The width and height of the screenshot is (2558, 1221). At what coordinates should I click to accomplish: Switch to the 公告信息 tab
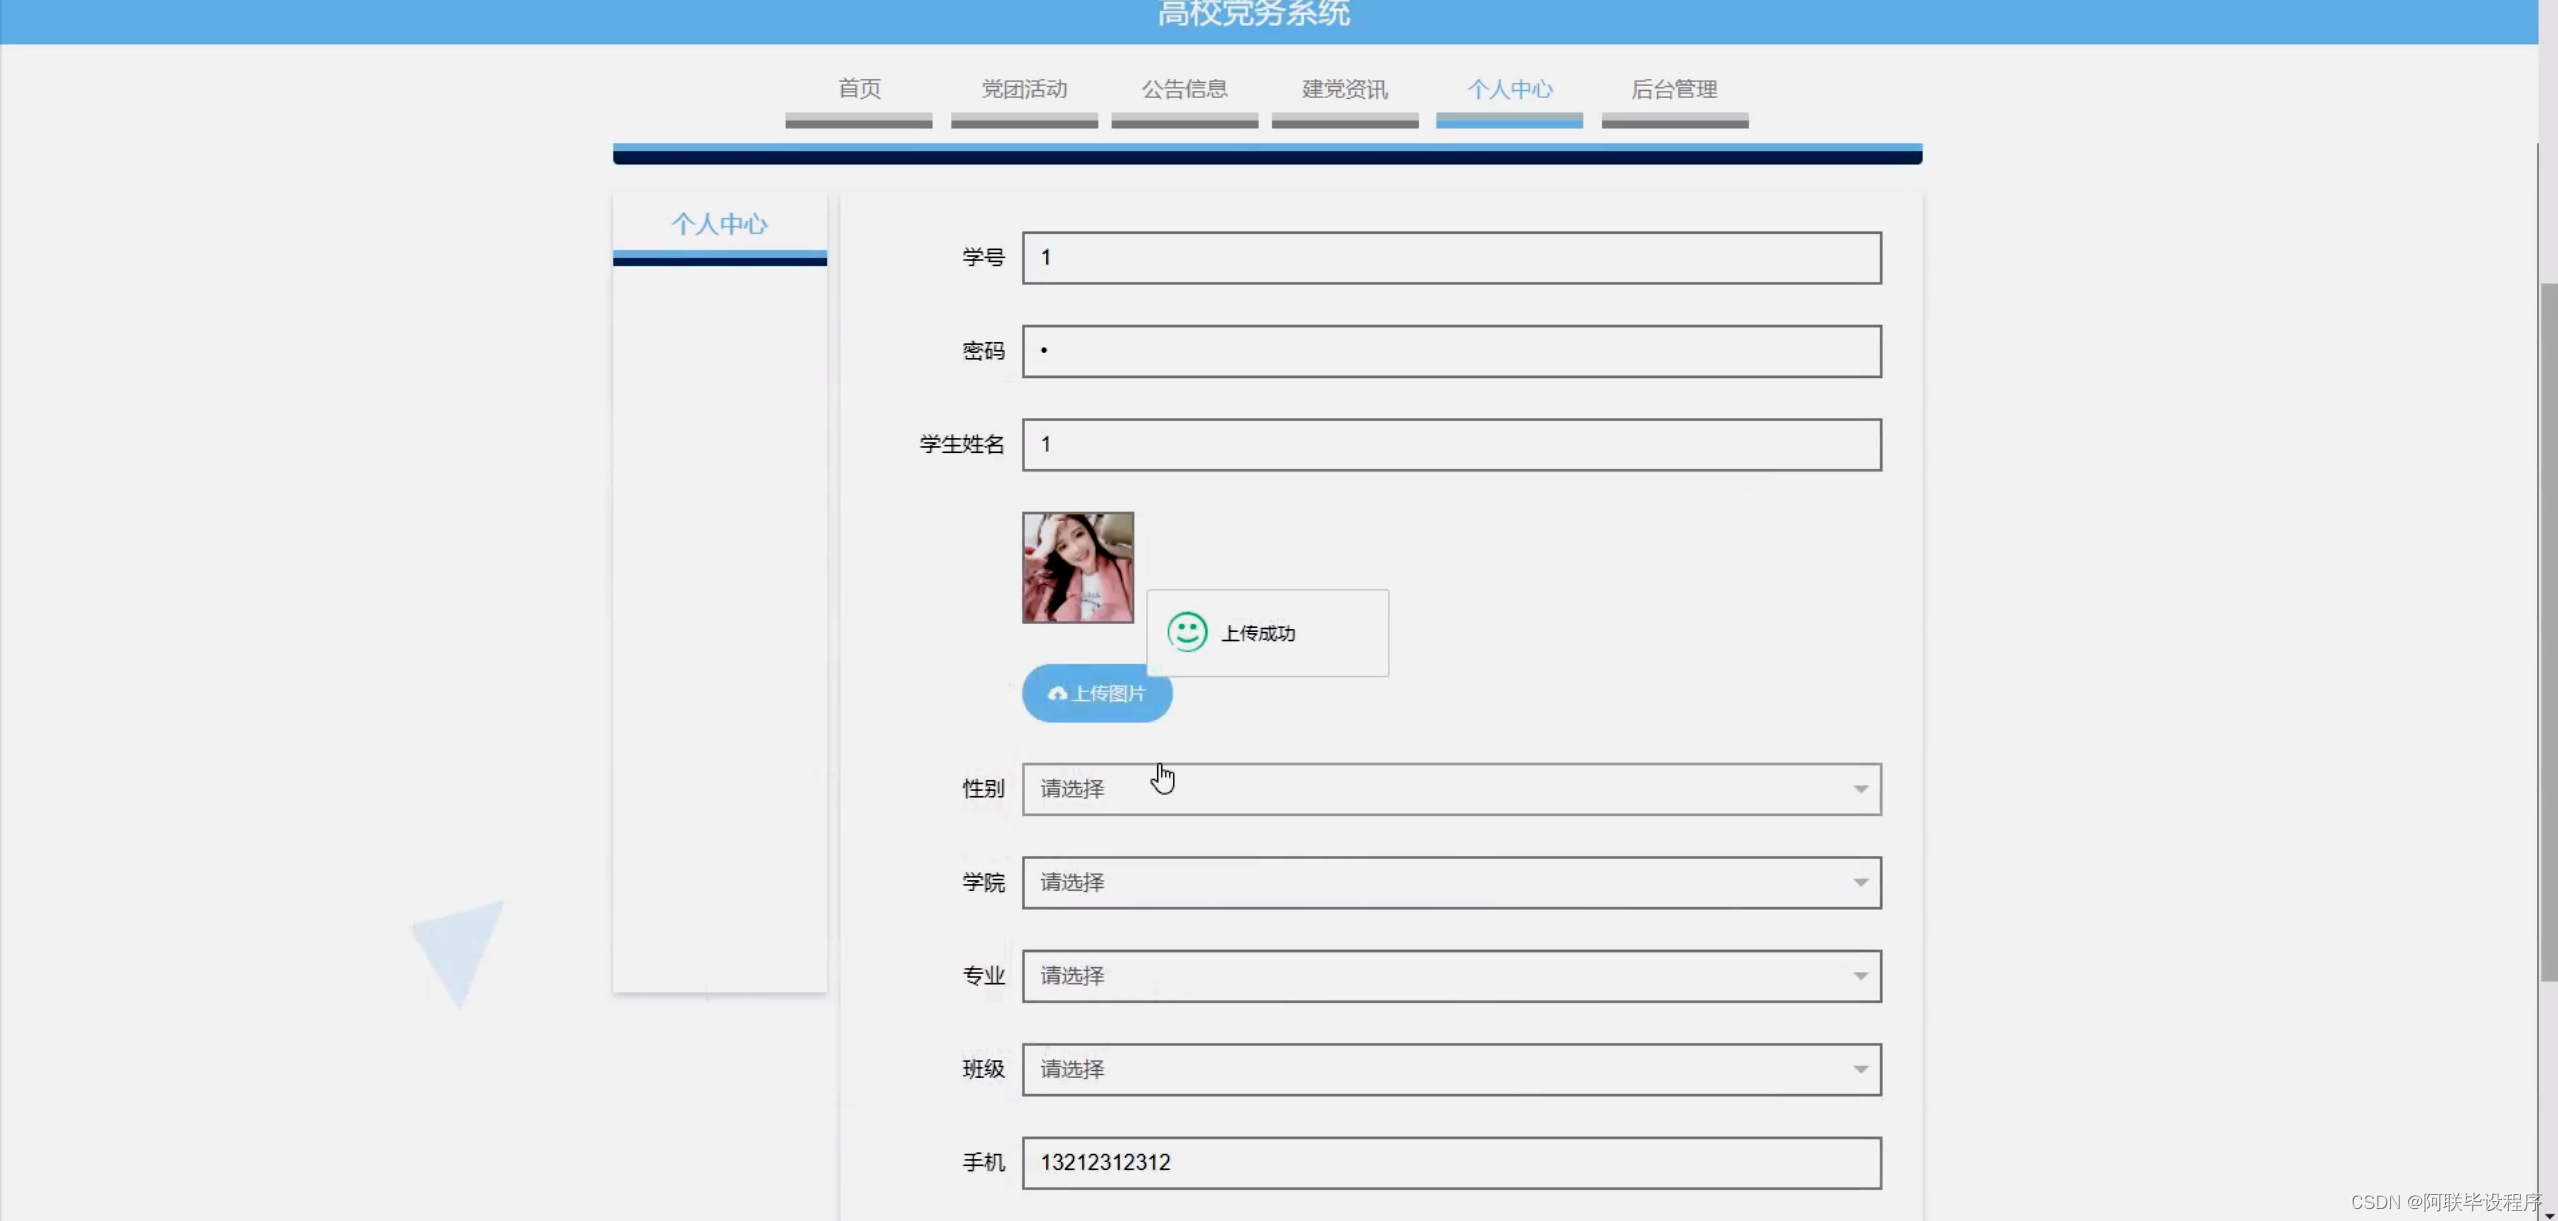(x=1184, y=89)
